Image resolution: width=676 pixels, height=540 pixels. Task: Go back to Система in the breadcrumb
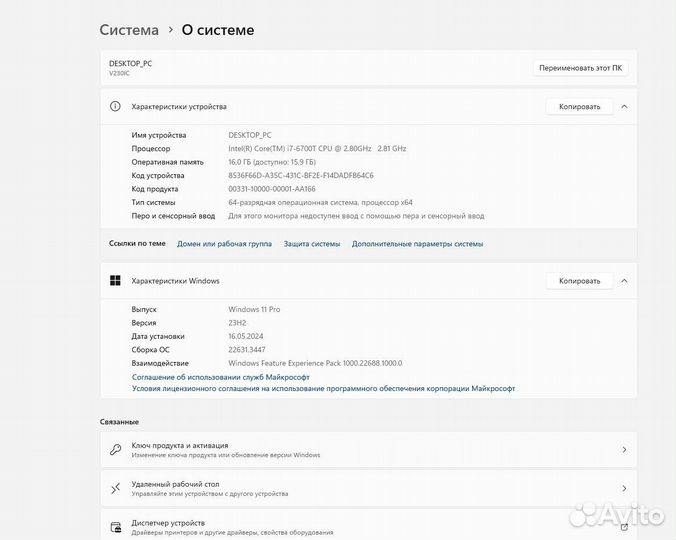click(x=129, y=30)
